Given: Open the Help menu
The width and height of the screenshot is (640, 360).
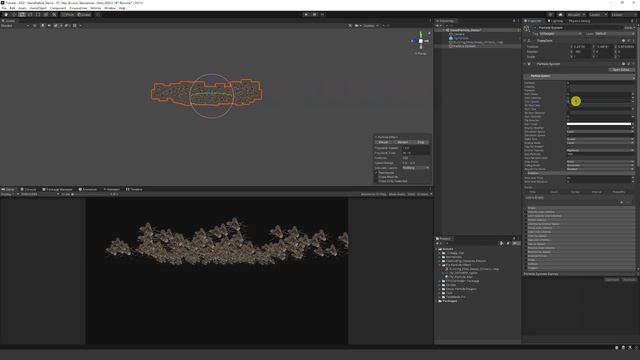Looking at the screenshot, I should coord(122,8).
